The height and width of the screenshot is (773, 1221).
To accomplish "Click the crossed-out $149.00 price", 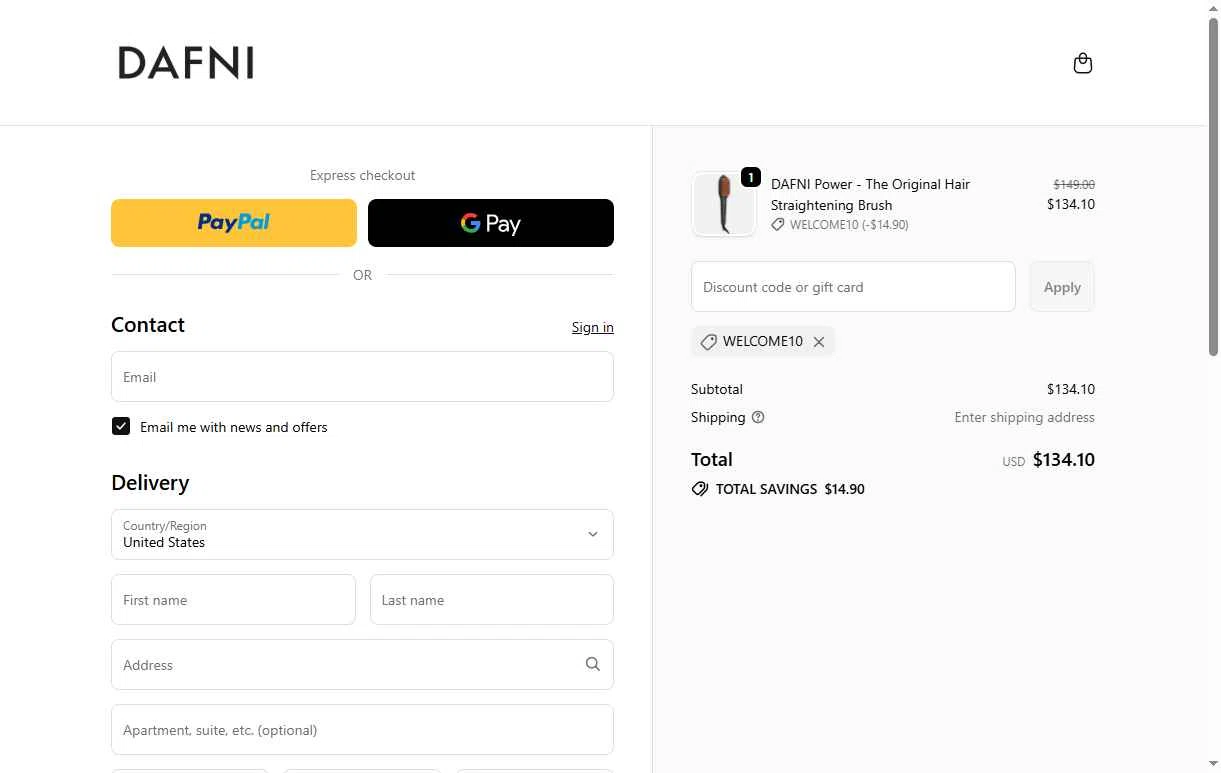I will tap(1074, 185).
